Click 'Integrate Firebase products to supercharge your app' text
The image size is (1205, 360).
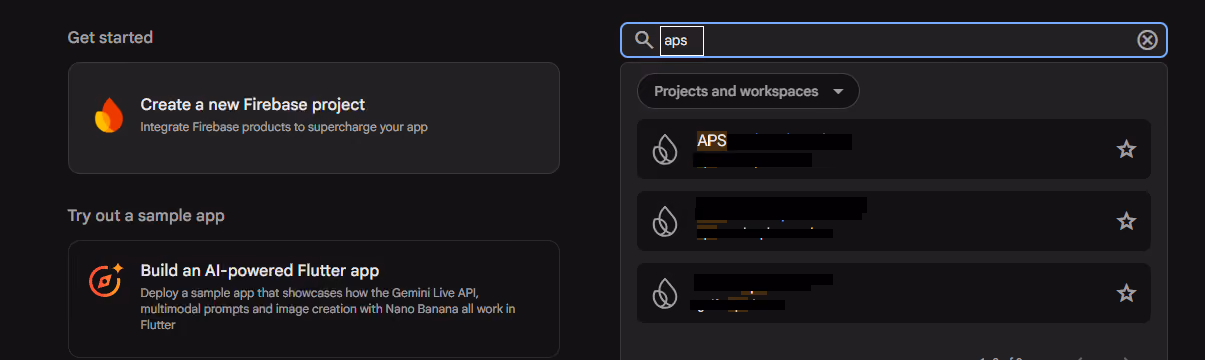[284, 127]
